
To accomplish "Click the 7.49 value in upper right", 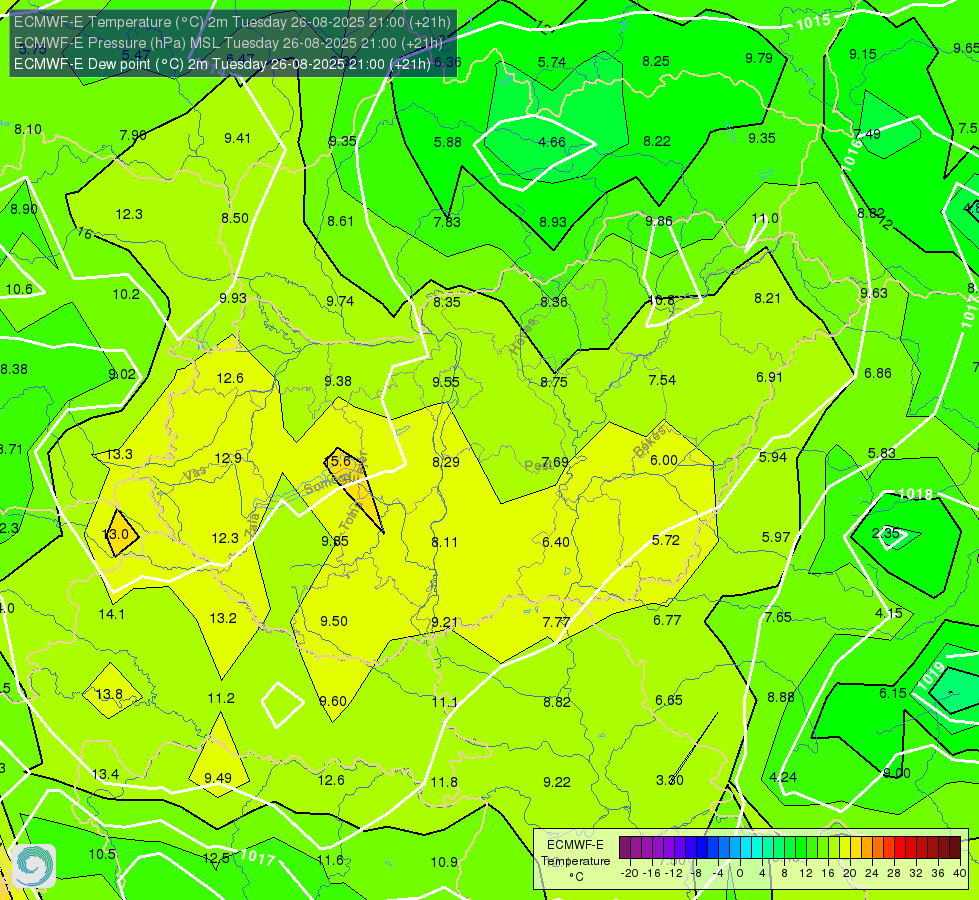I will 867,134.
